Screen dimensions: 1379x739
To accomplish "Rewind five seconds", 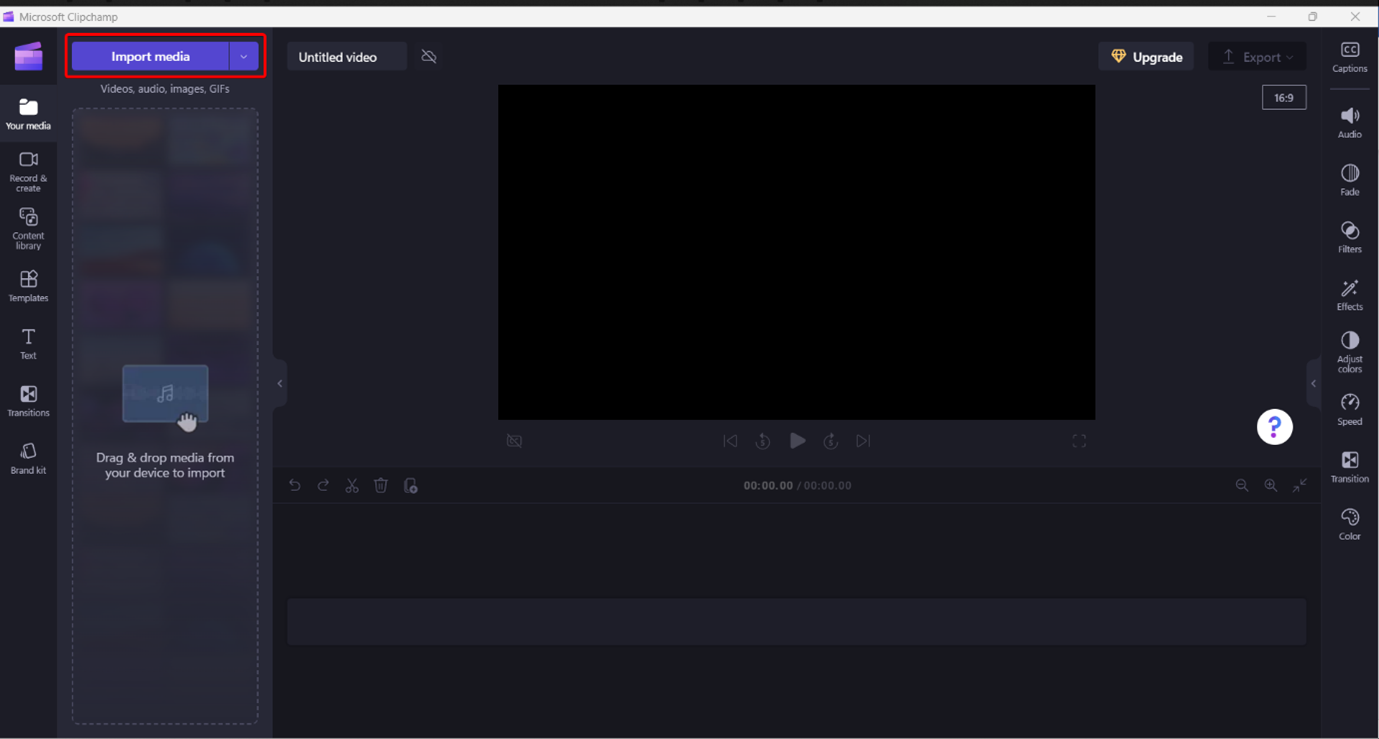I will [763, 441].
